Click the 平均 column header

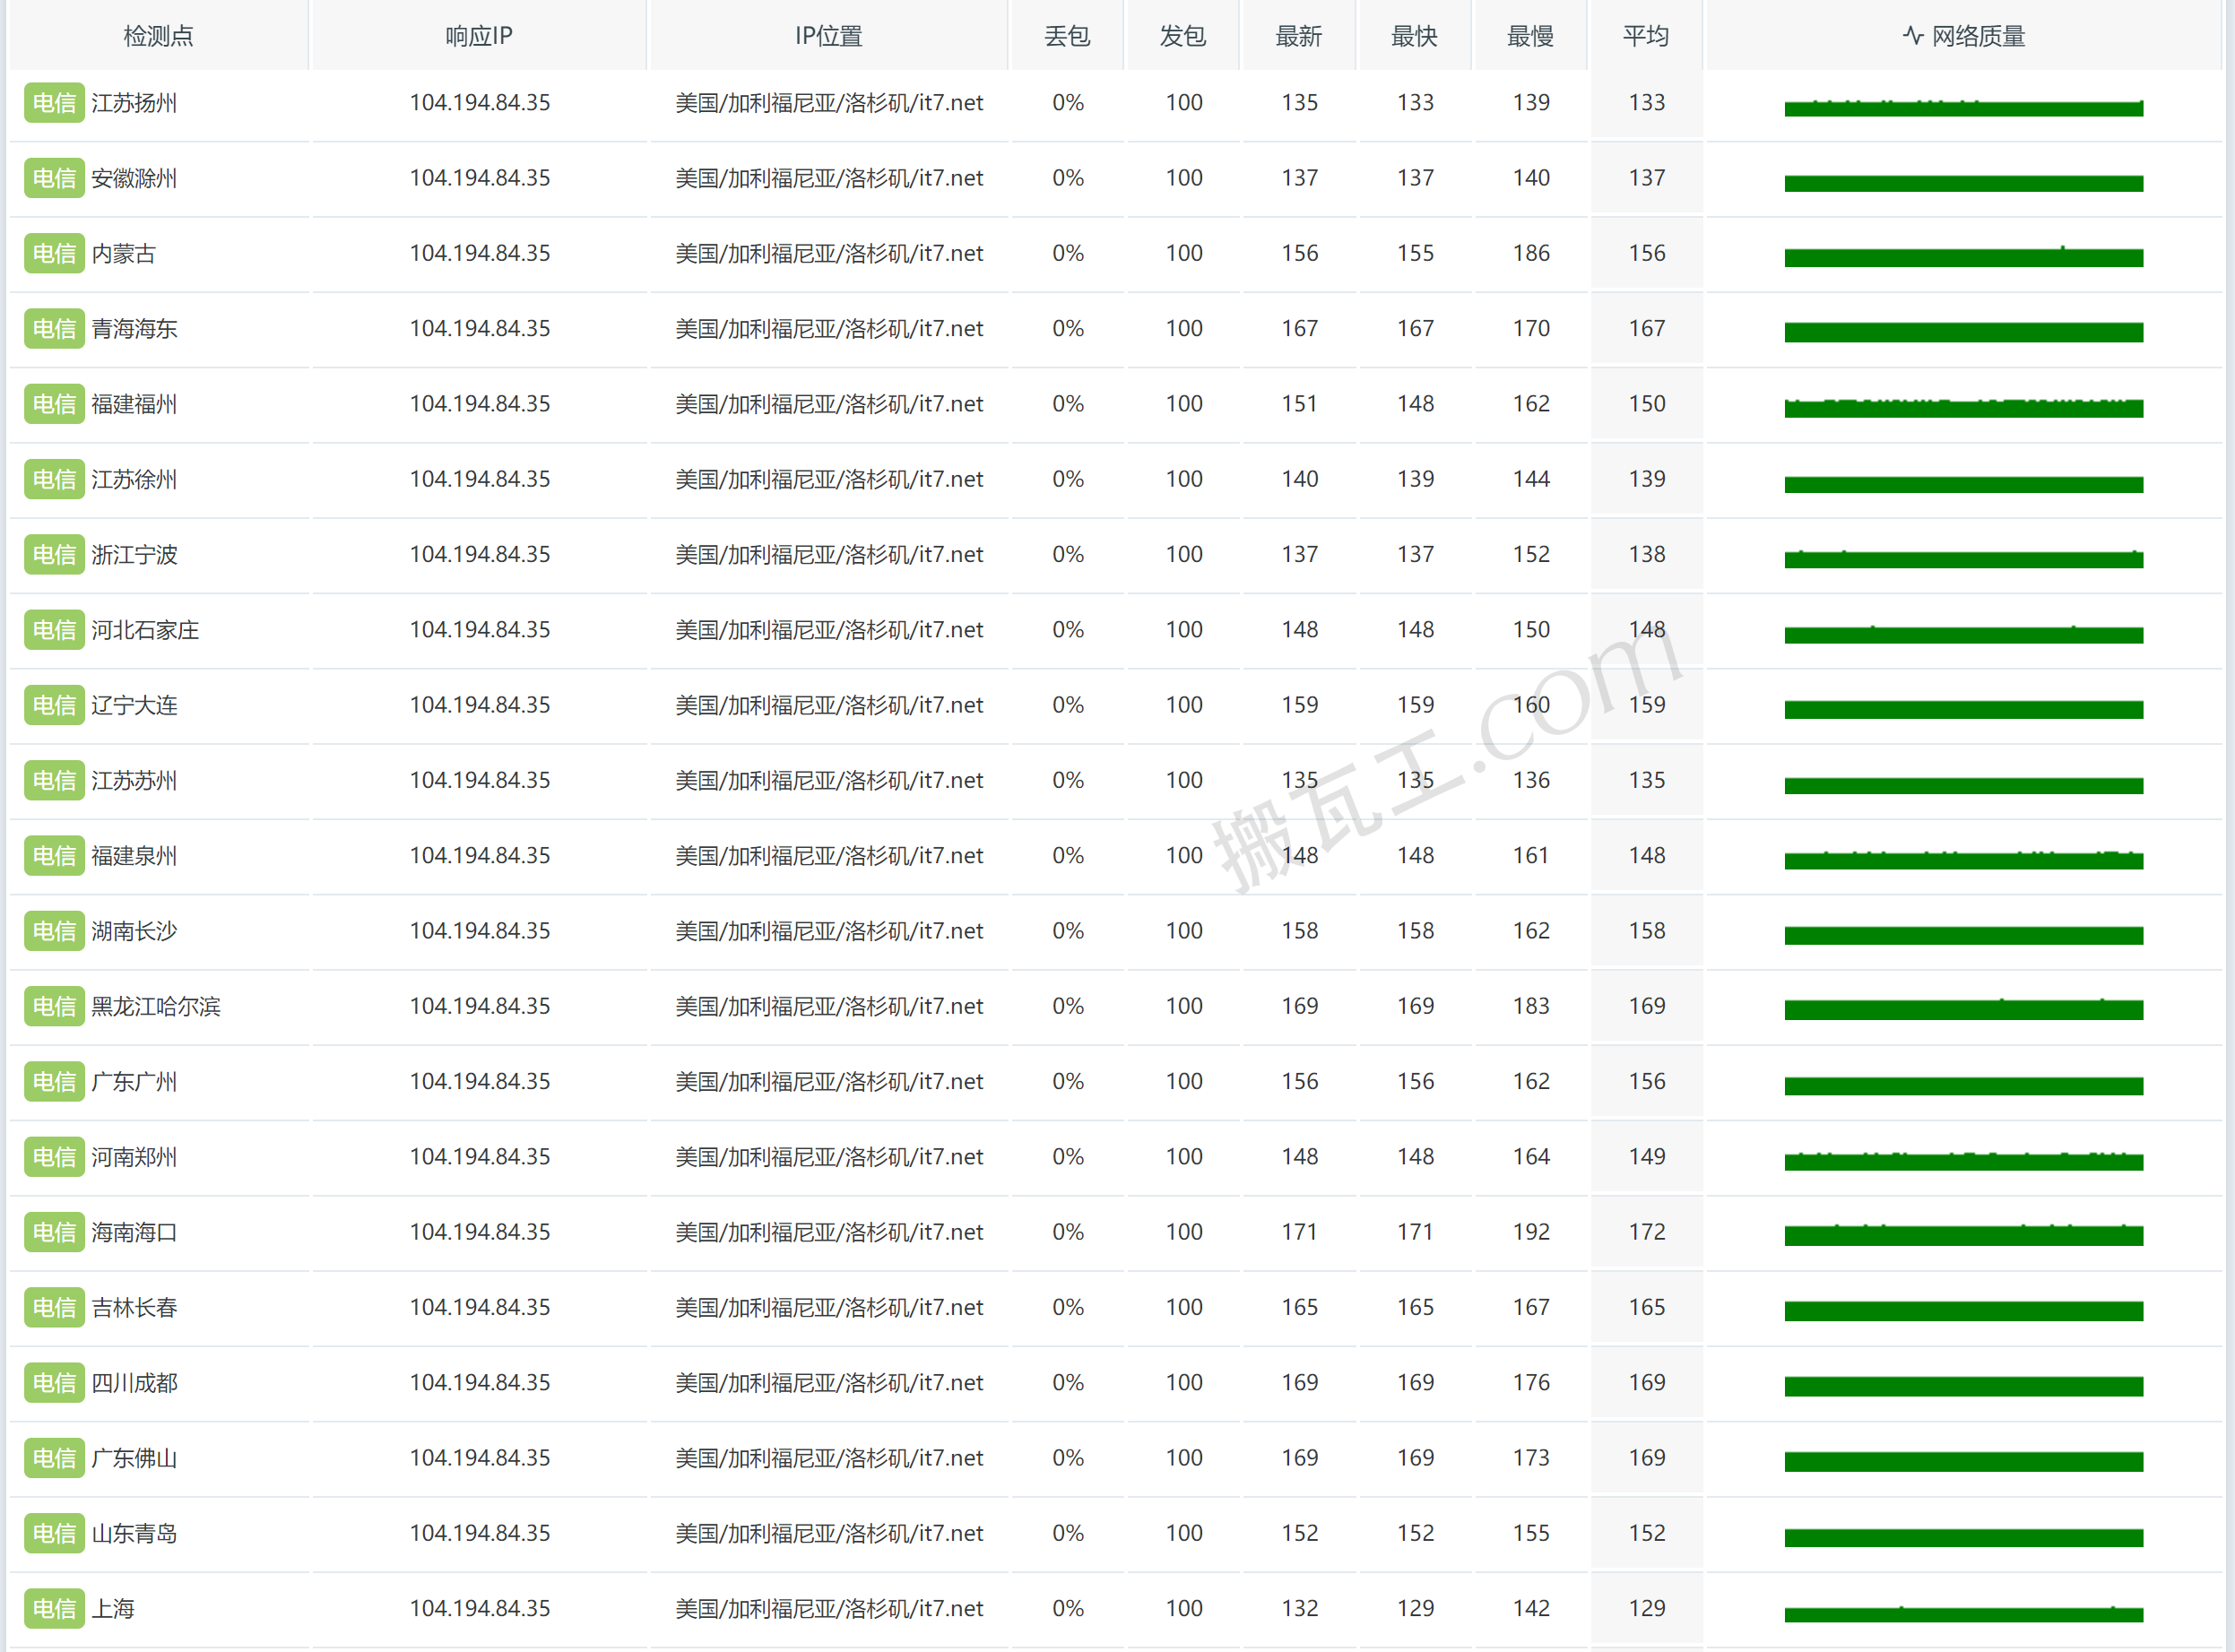[1646, 36]
